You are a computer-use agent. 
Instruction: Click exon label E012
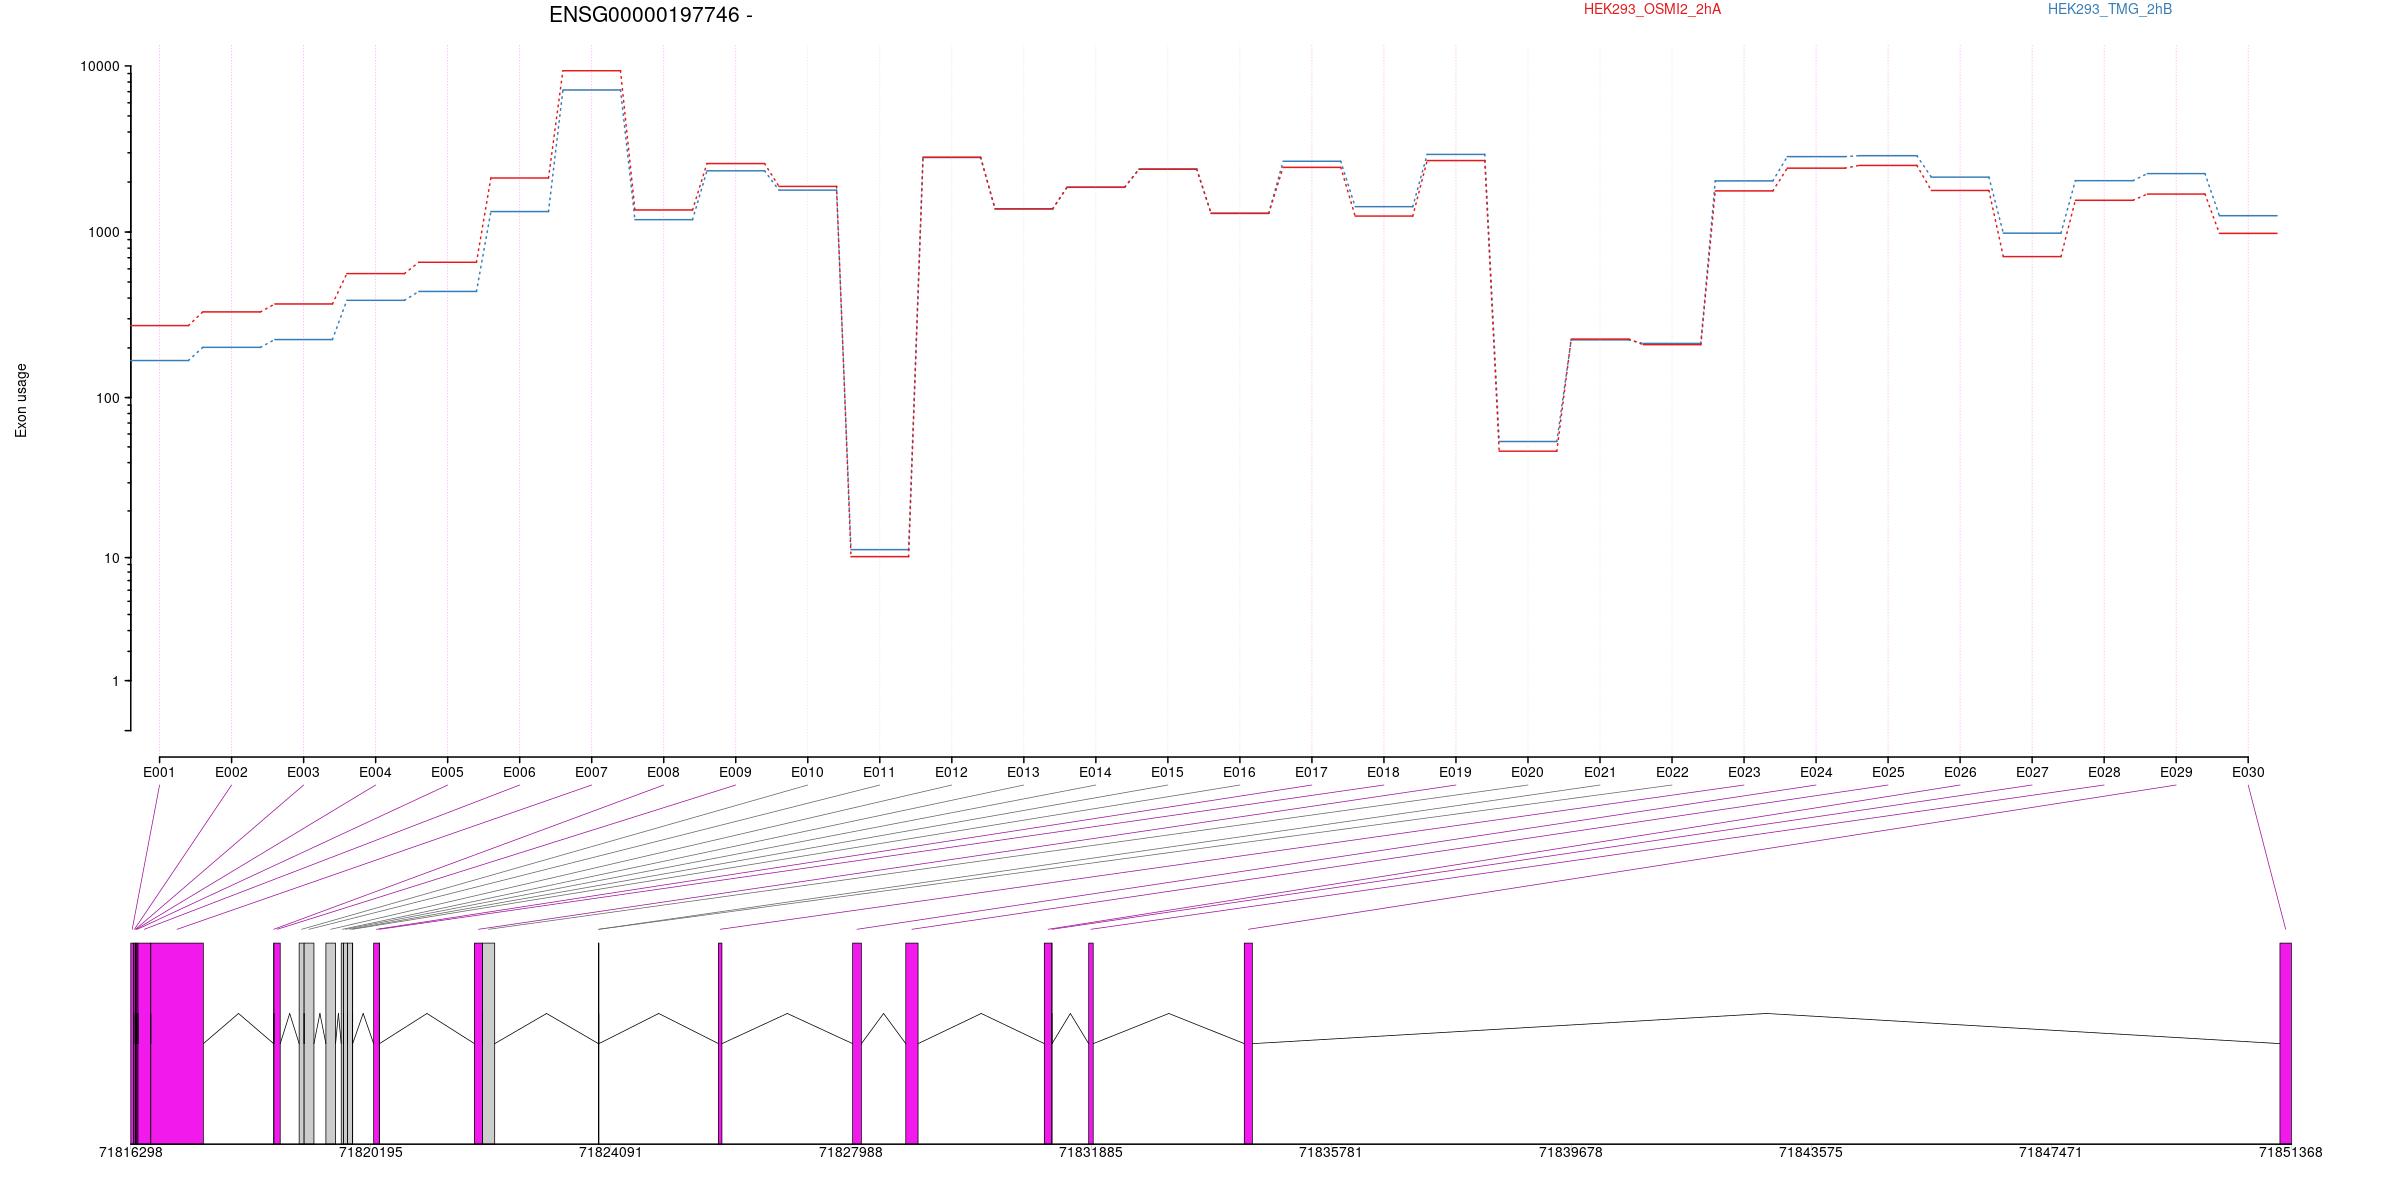[951, 772]
